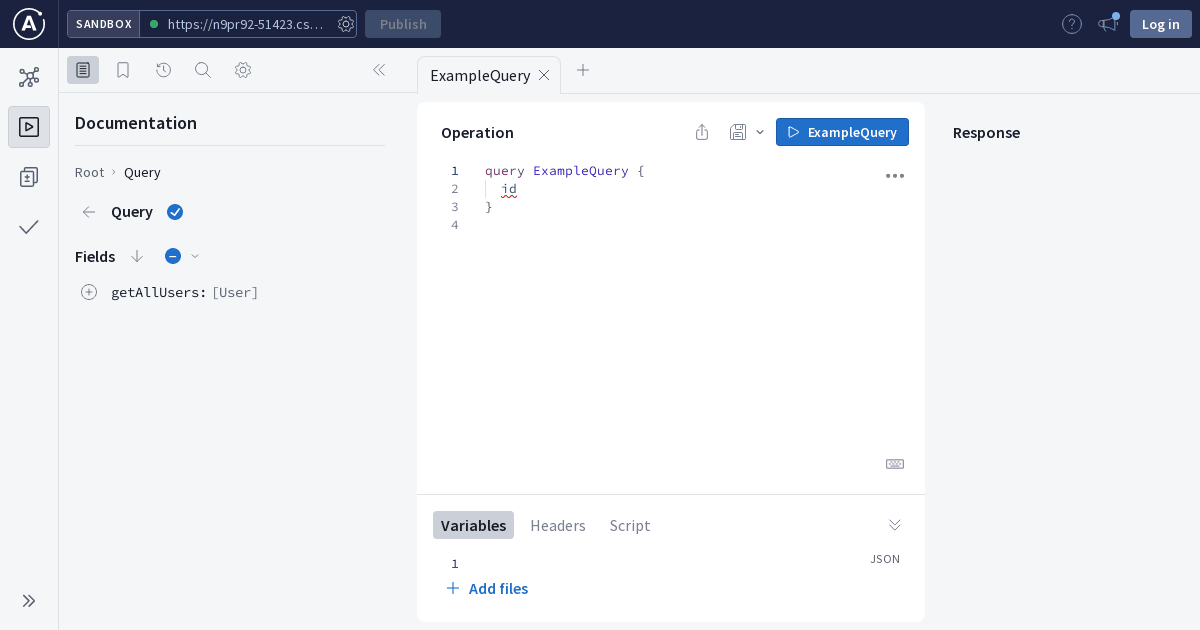Click the Log in button
The image size is (1200, 630).
[1160, 23]
